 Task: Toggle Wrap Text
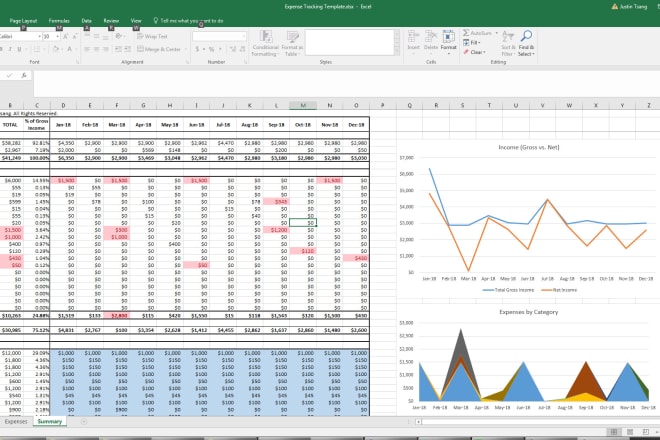click(x=152, y=37)
